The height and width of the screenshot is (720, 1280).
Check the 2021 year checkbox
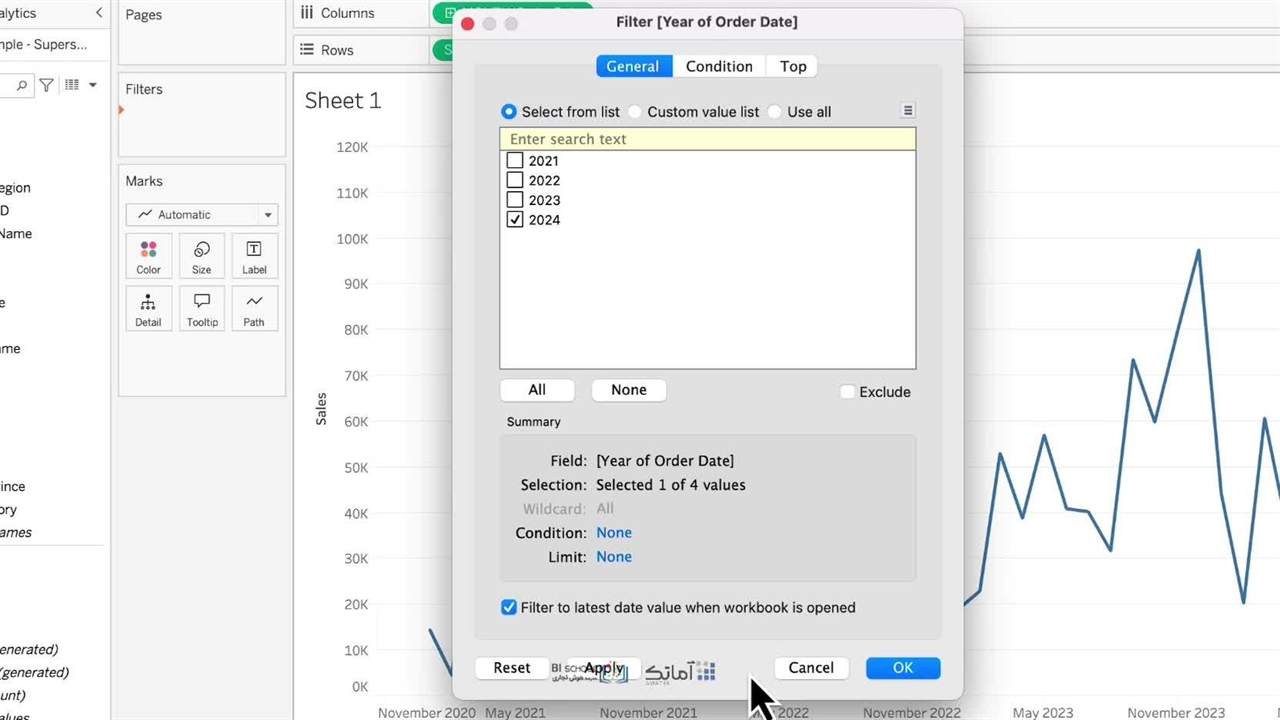coord(515,160)
